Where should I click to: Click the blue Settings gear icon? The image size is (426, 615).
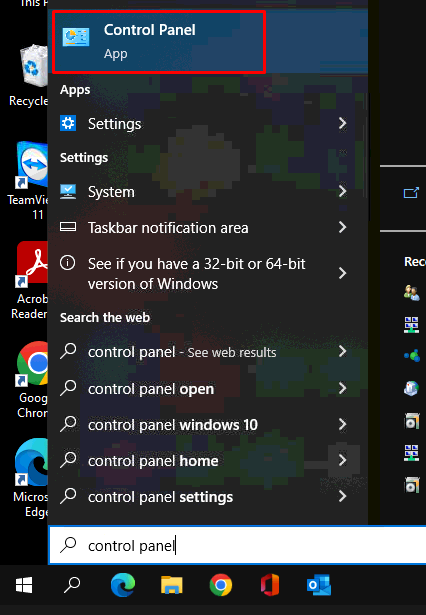coord(68,123)
